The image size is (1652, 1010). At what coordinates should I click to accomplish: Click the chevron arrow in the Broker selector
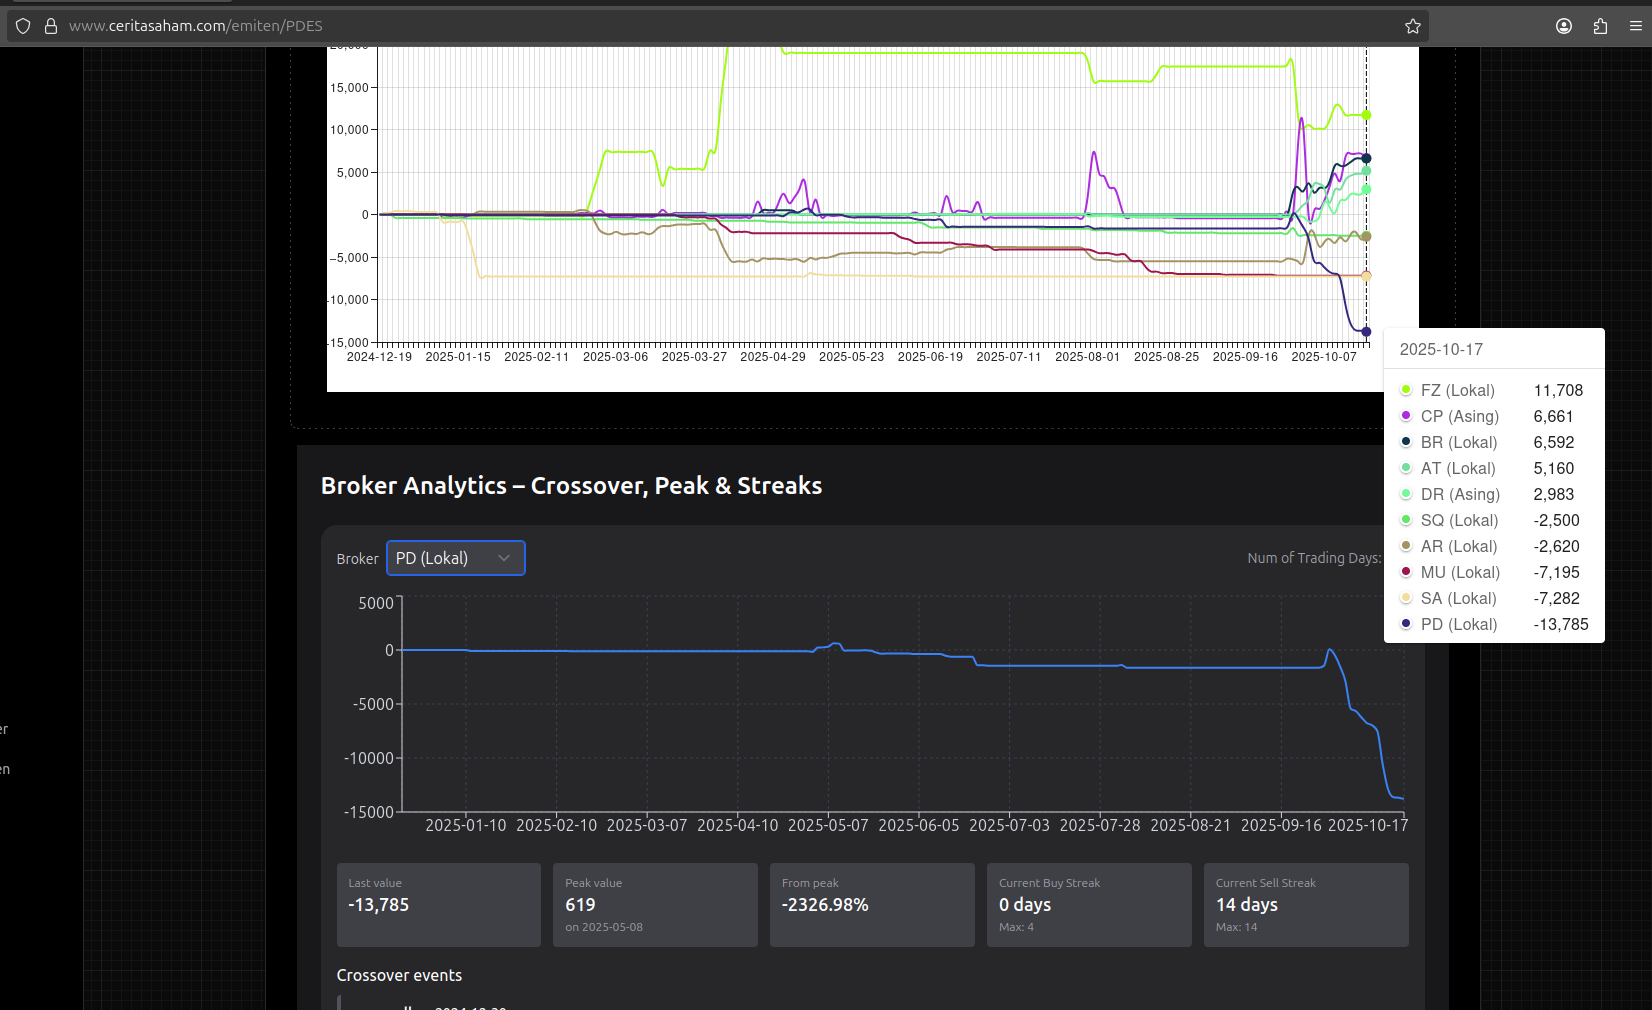click(x=504, y=558)
